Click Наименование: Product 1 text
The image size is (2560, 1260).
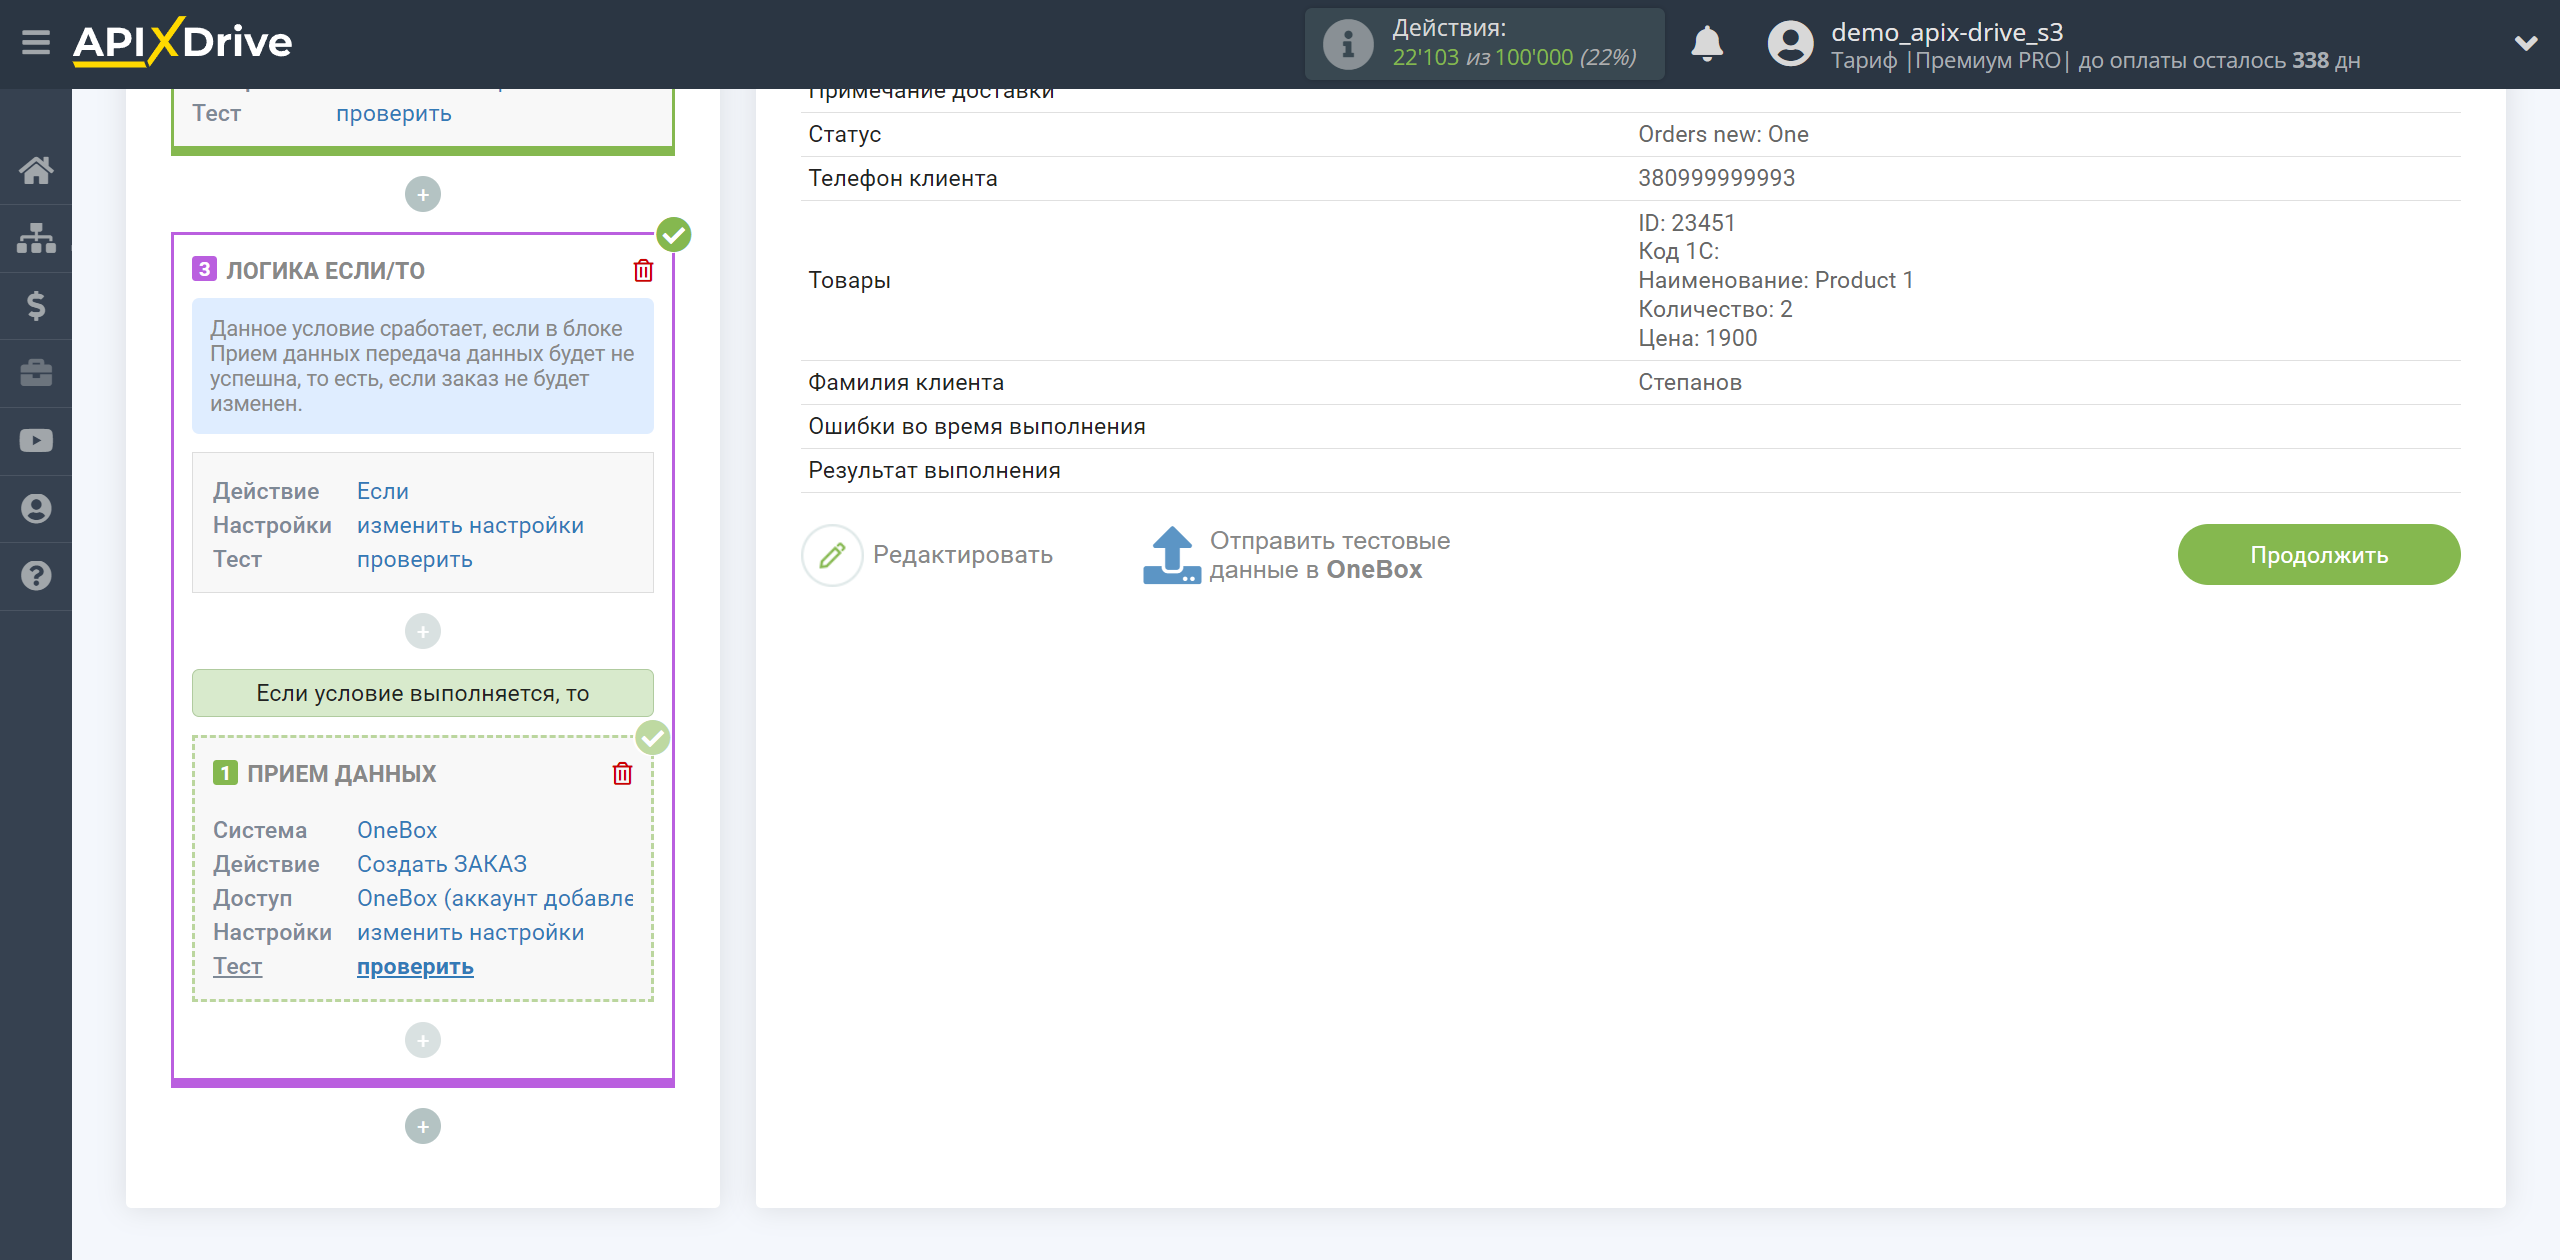point(1775,280)
